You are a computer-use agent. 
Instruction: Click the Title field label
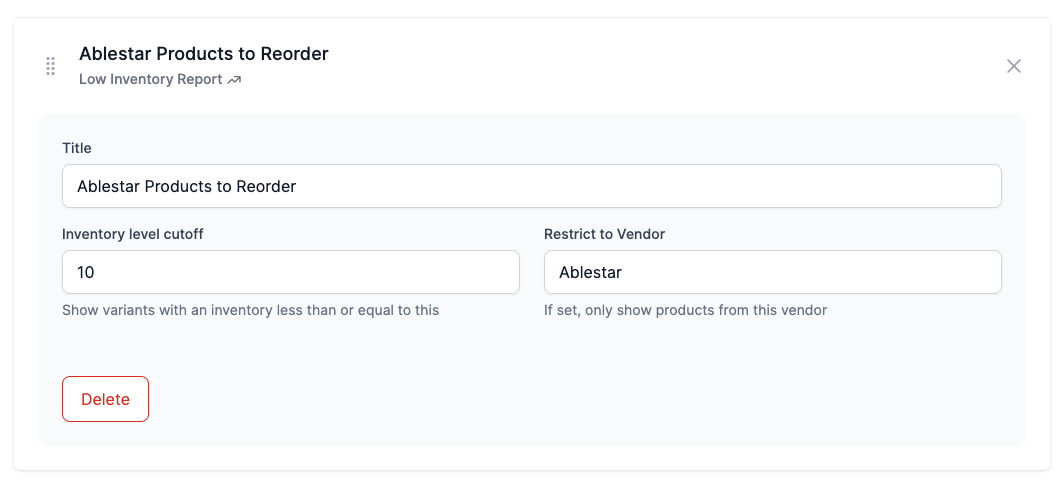pos(77,147)
